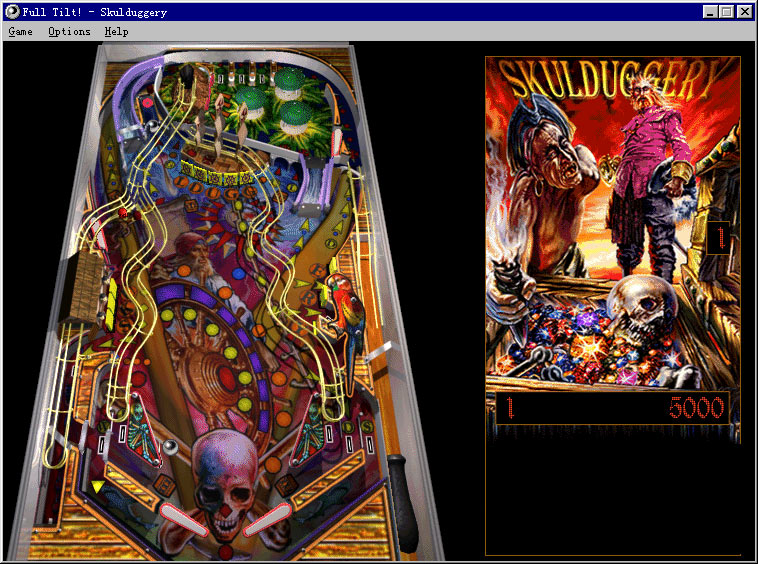This screenshot has height=564, width=758.
Task: Click the yellow arrow at the left outlane
Action: pyautogui.click(x=98, y=486)
